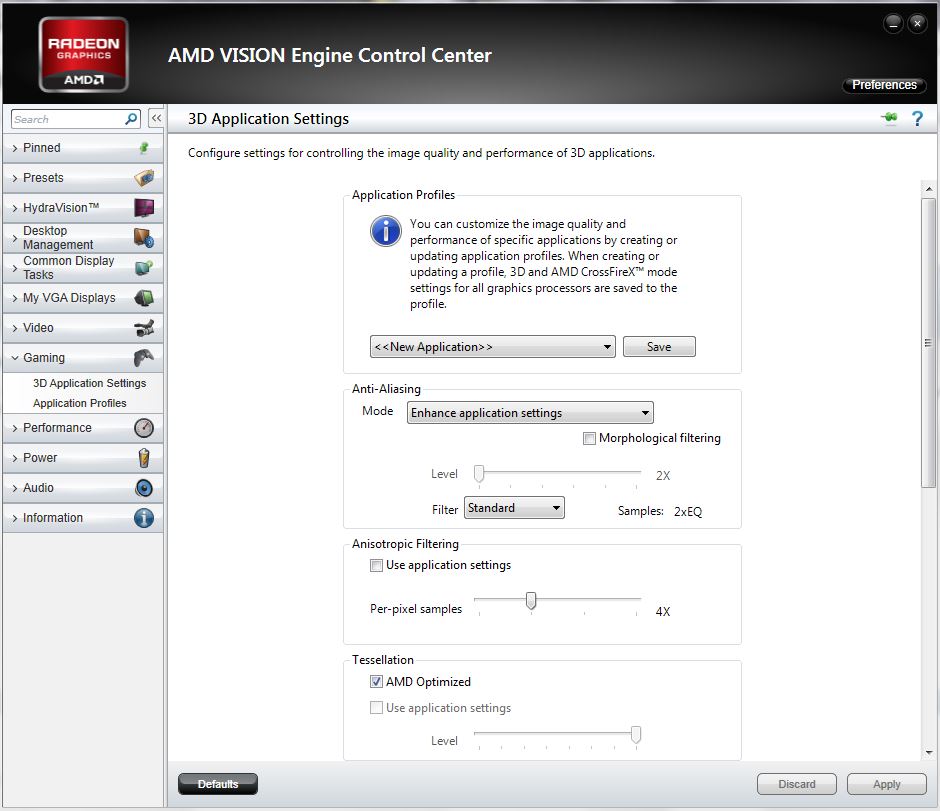Check Use application settings under Anisotropic Filtering
Image resolution: width=940 pixels, height=811 pixels.
coord(376,565)
